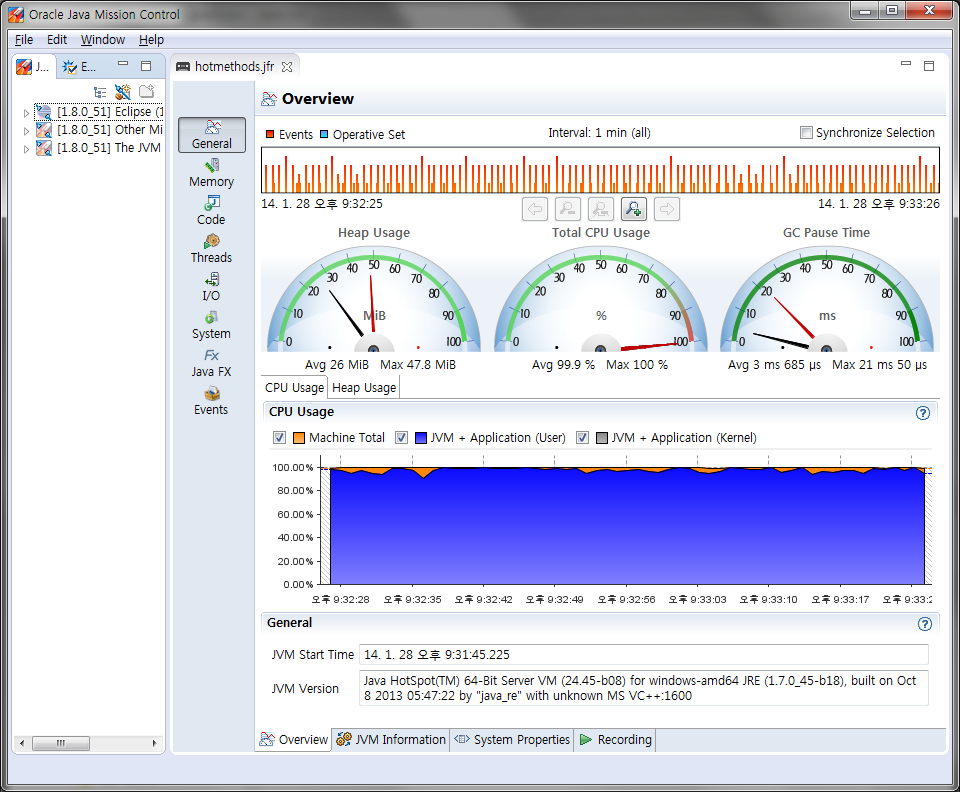The width and height of the screenshot is (960, 792).
Task: Switch to the Heap Usage tab
Action: tap(364, 388)
